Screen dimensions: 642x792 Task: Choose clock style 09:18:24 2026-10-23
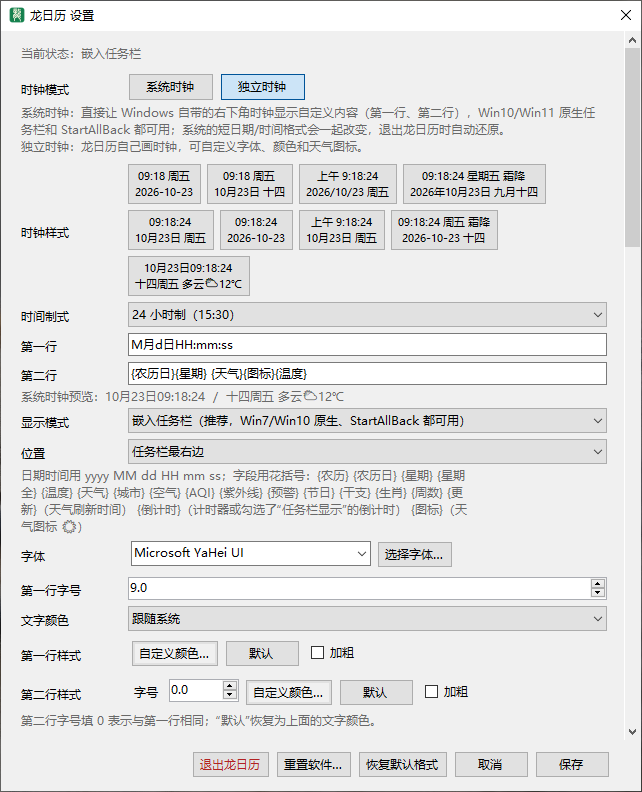tap(256, 230)
